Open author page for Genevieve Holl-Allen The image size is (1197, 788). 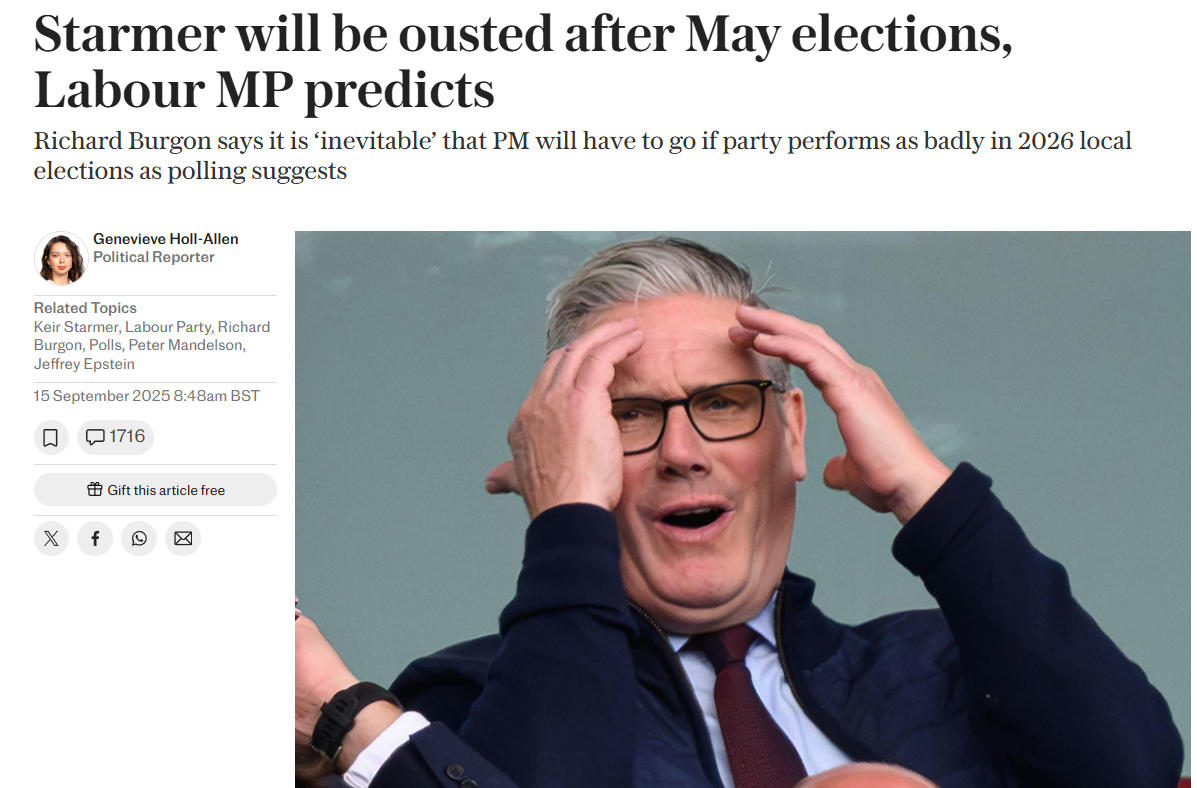point(165,239)
